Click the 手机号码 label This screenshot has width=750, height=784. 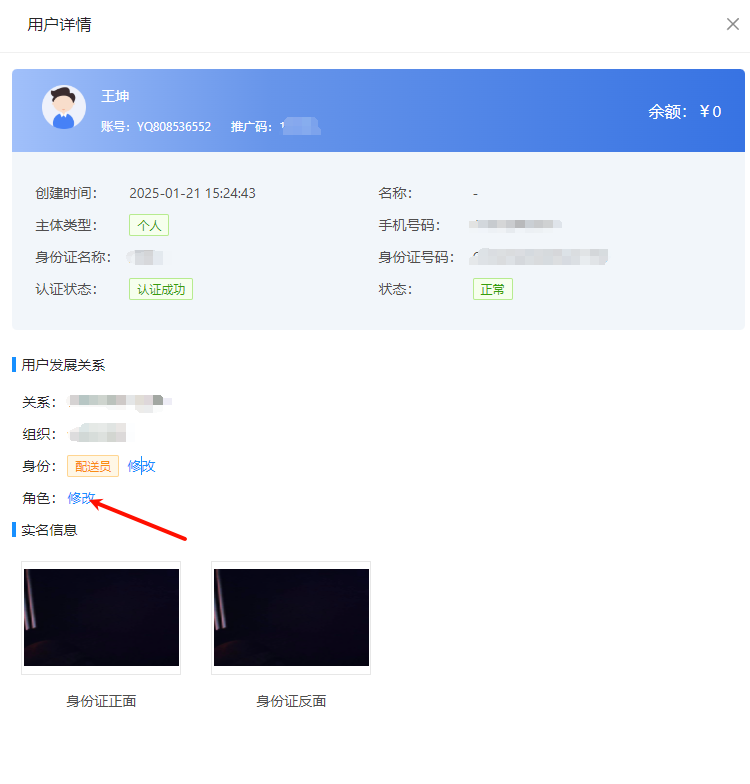click(x=409, y=225)
